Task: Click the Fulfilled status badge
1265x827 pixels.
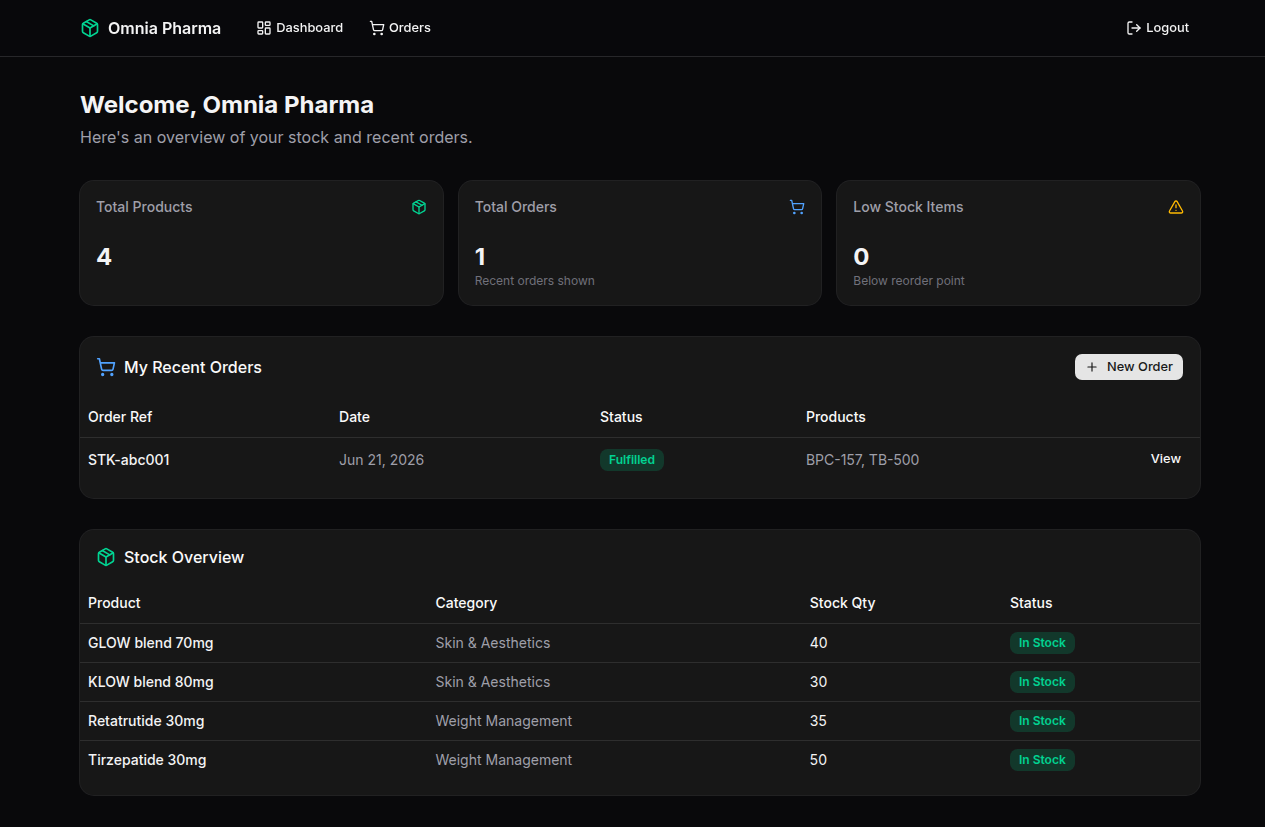Action: tap(632, 460)
